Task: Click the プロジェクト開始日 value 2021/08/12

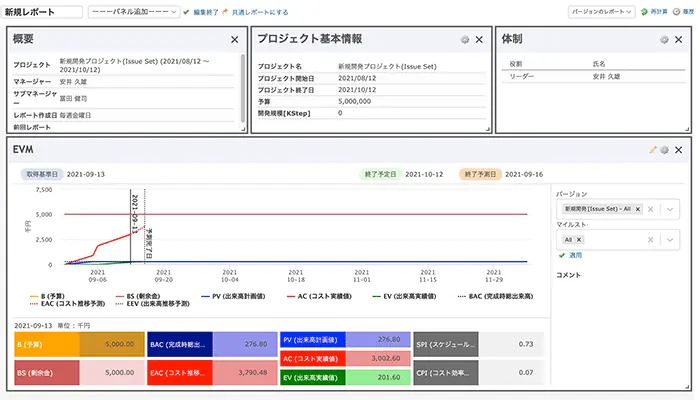Action: pos(357,78)
